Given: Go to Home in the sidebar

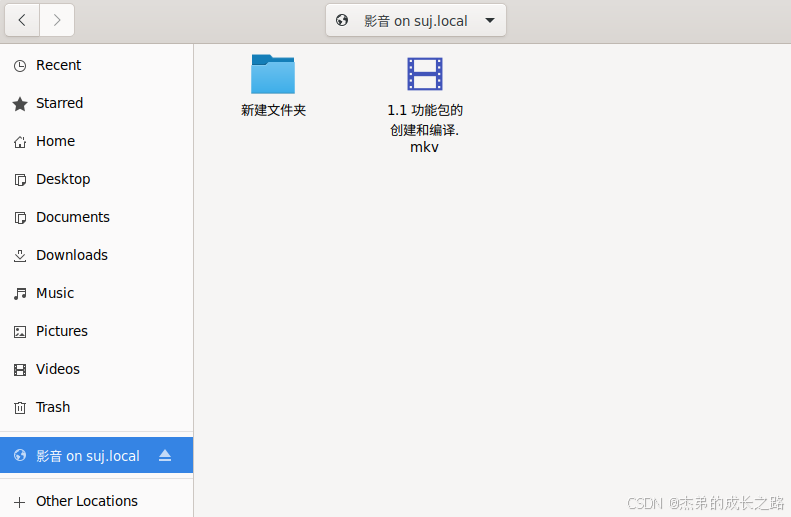Looking at the screenshot, I should [96, 141].
